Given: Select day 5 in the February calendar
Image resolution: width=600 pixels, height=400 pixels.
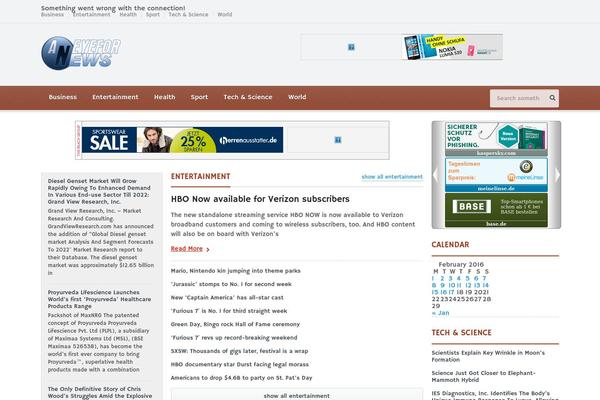Looking at the screenshot, I should [467, 279].
